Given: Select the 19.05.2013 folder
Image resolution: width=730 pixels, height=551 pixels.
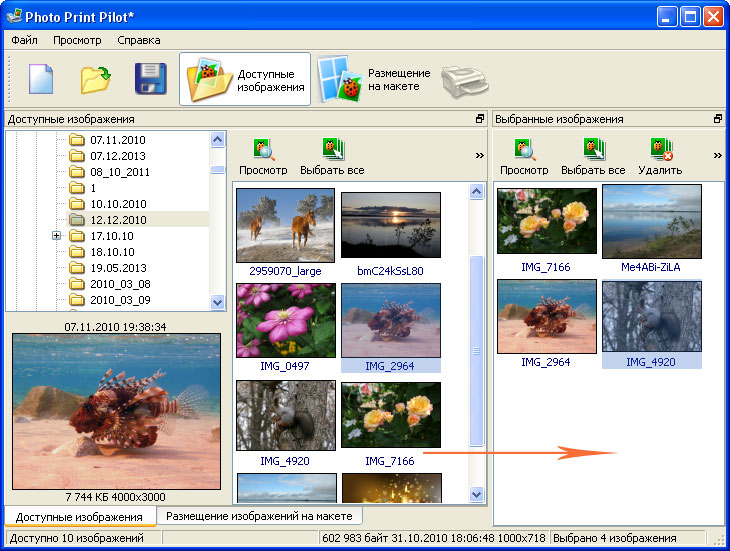Looking at the screenshot, I should coord(118,268).
